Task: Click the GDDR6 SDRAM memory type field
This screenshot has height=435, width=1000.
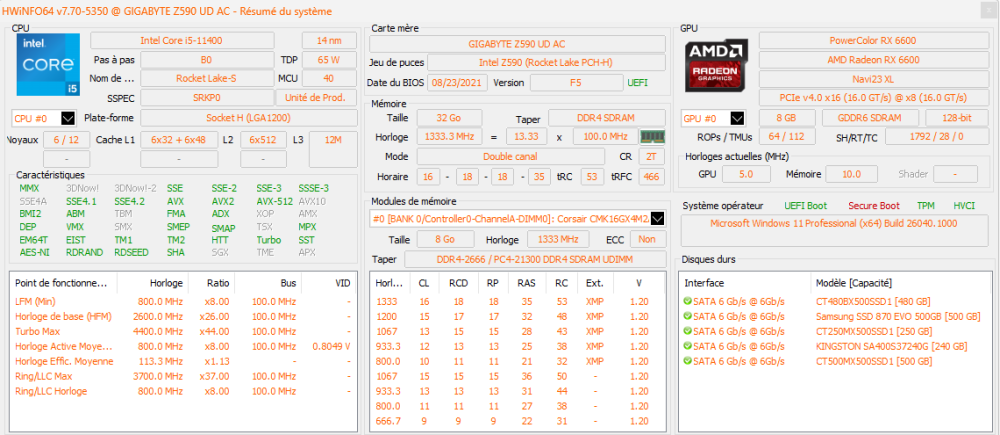Action: click(870, 119)
